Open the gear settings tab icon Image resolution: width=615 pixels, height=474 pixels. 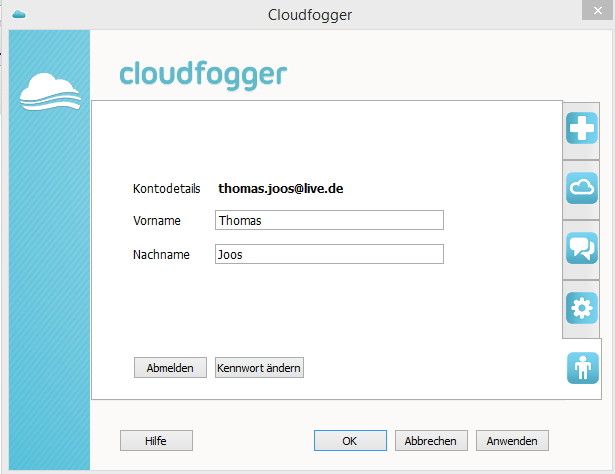[582, 308]
